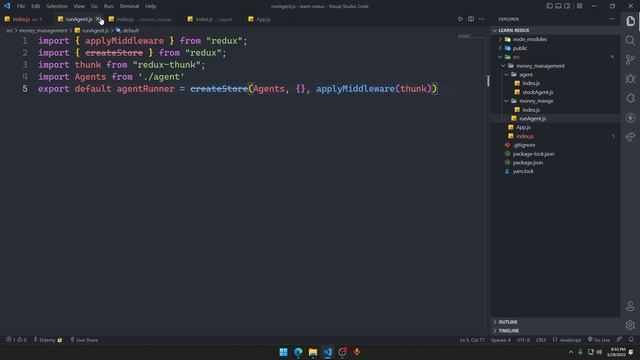Screen dimensions: 640x360
Task: Change the UTF-8 file encoding
Action: click(x=523, y=340)
